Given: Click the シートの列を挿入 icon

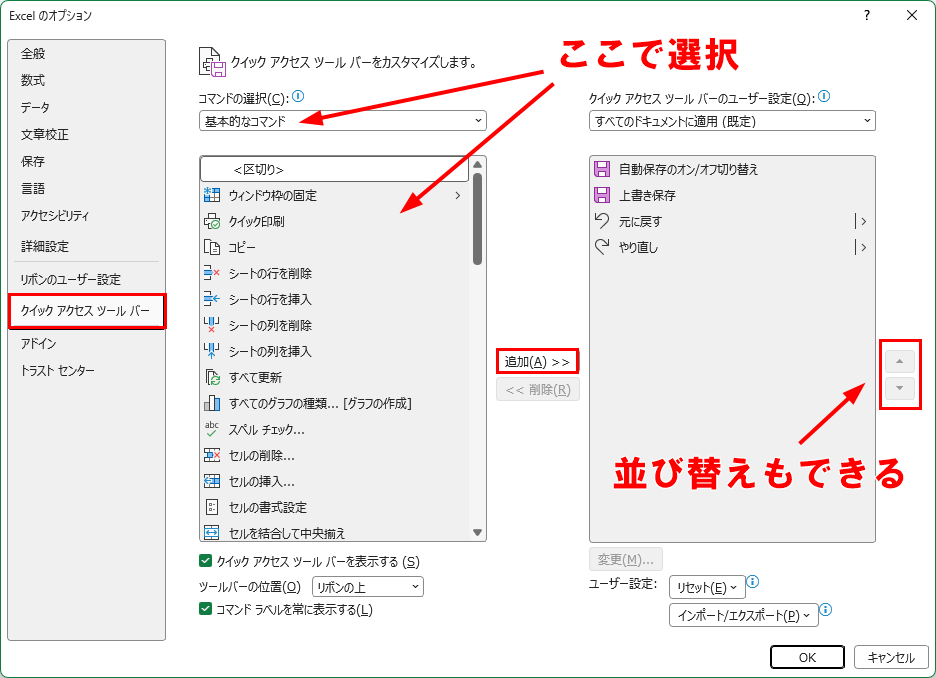Looking at the screenshot, I should click(211, 351).
